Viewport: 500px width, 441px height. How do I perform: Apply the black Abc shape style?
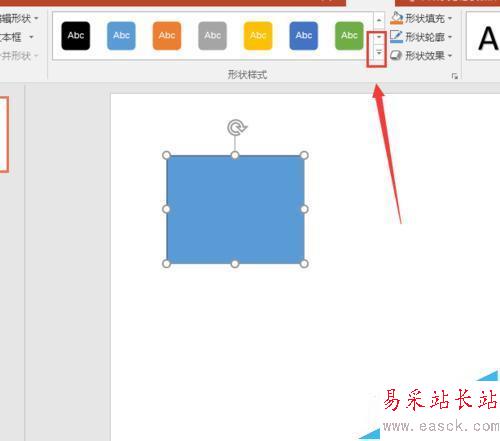click(76, 36)
